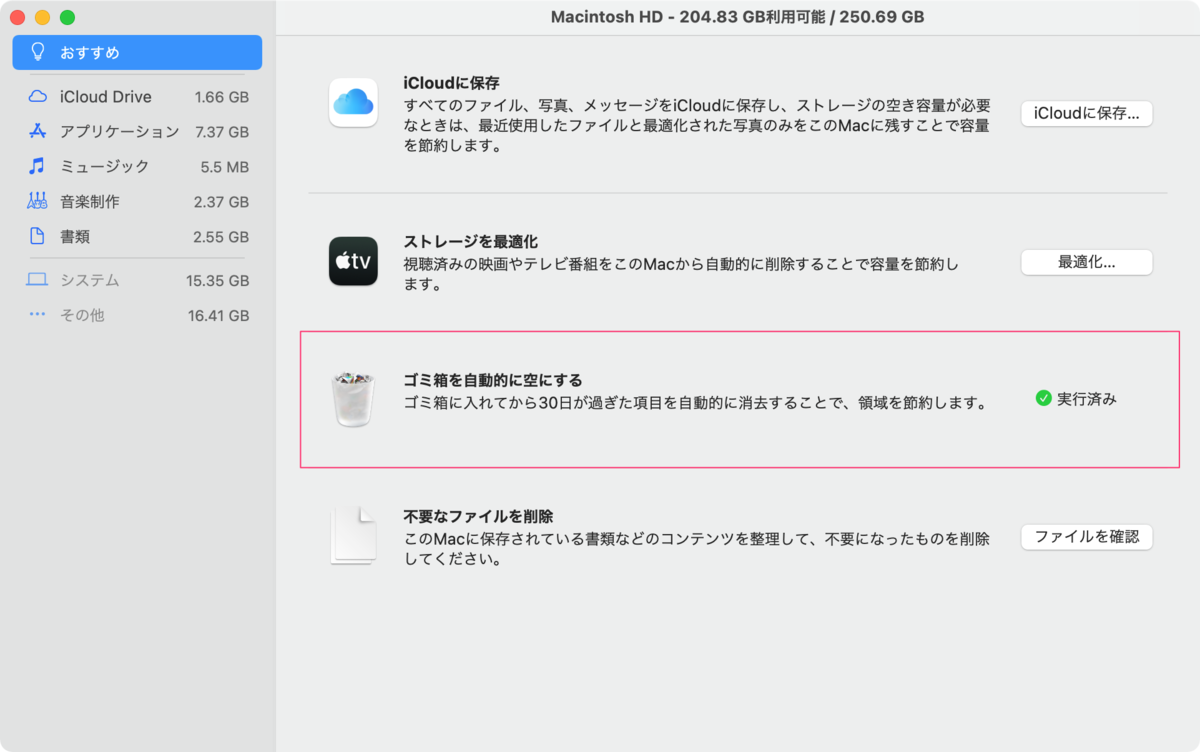Click the Apple TV icon beside ストレージを最適化

pos(353,261)
